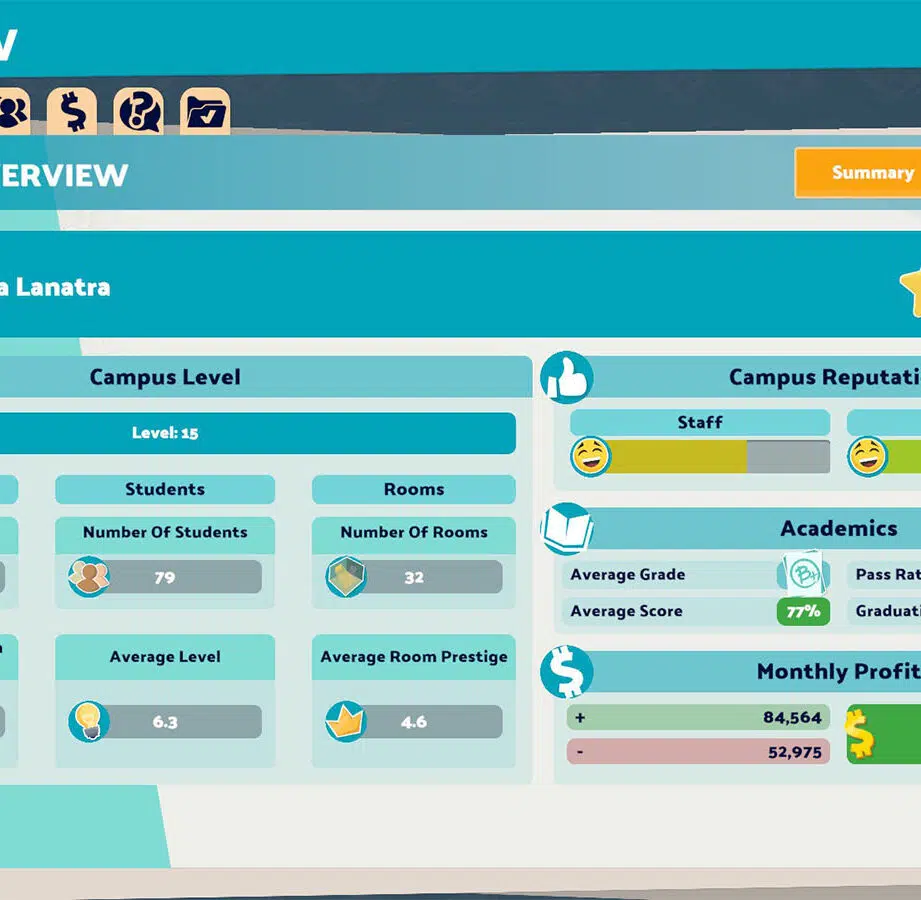This screenshot has height=900, width=921.
Task: Click the income row showing 84,564
Action: tap(698, 717)
